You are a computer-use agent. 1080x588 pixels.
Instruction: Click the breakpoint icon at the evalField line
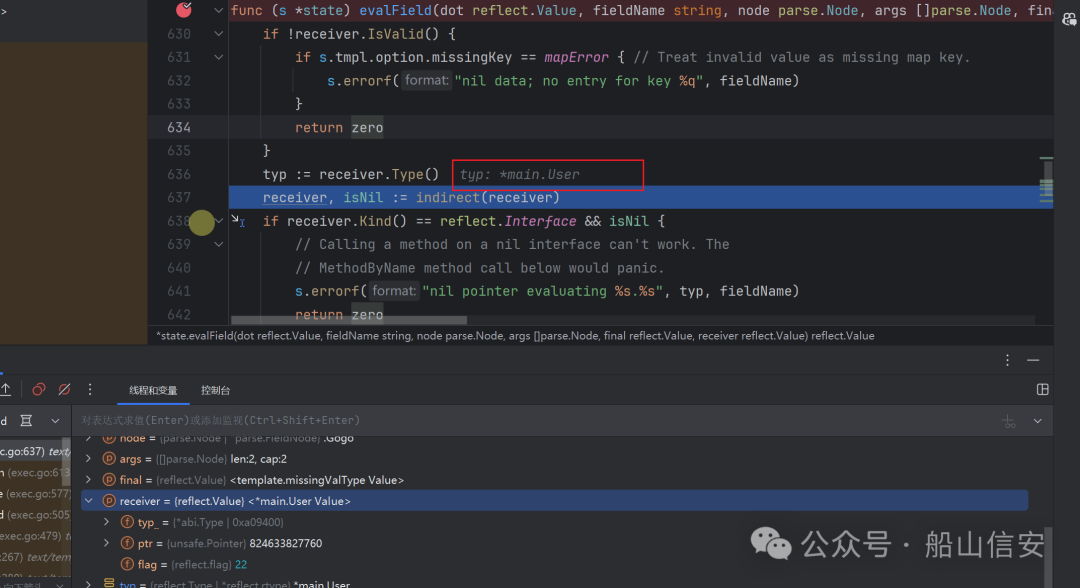(184, 10)
